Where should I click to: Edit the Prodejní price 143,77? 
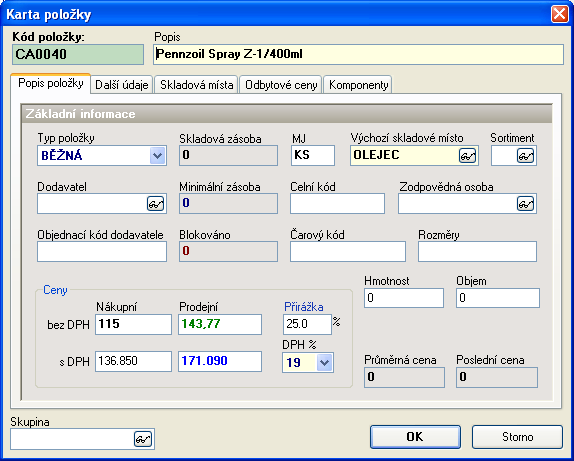coord(220,324)
